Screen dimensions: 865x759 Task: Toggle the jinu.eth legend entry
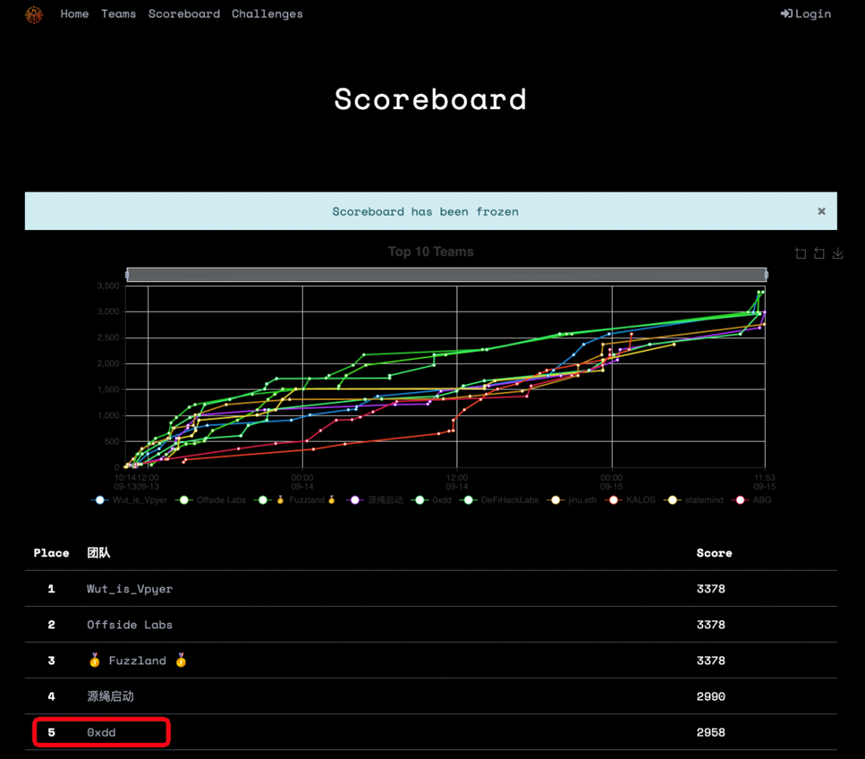[576, 500]
